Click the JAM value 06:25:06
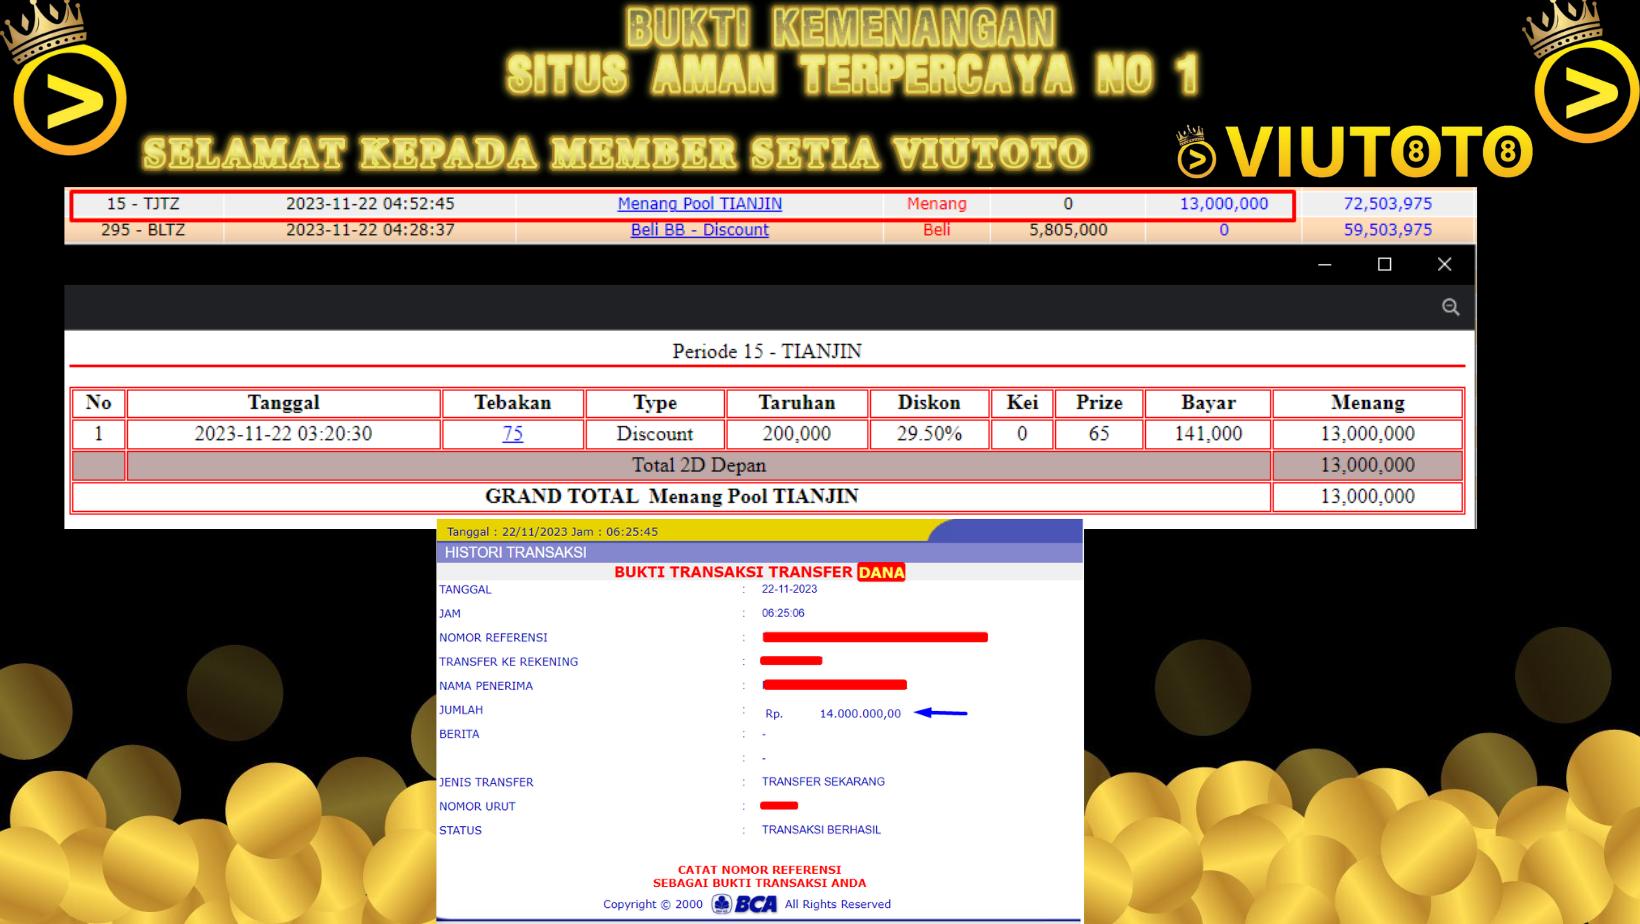Screen dimensions: 1640x924 tap(783, 613)
